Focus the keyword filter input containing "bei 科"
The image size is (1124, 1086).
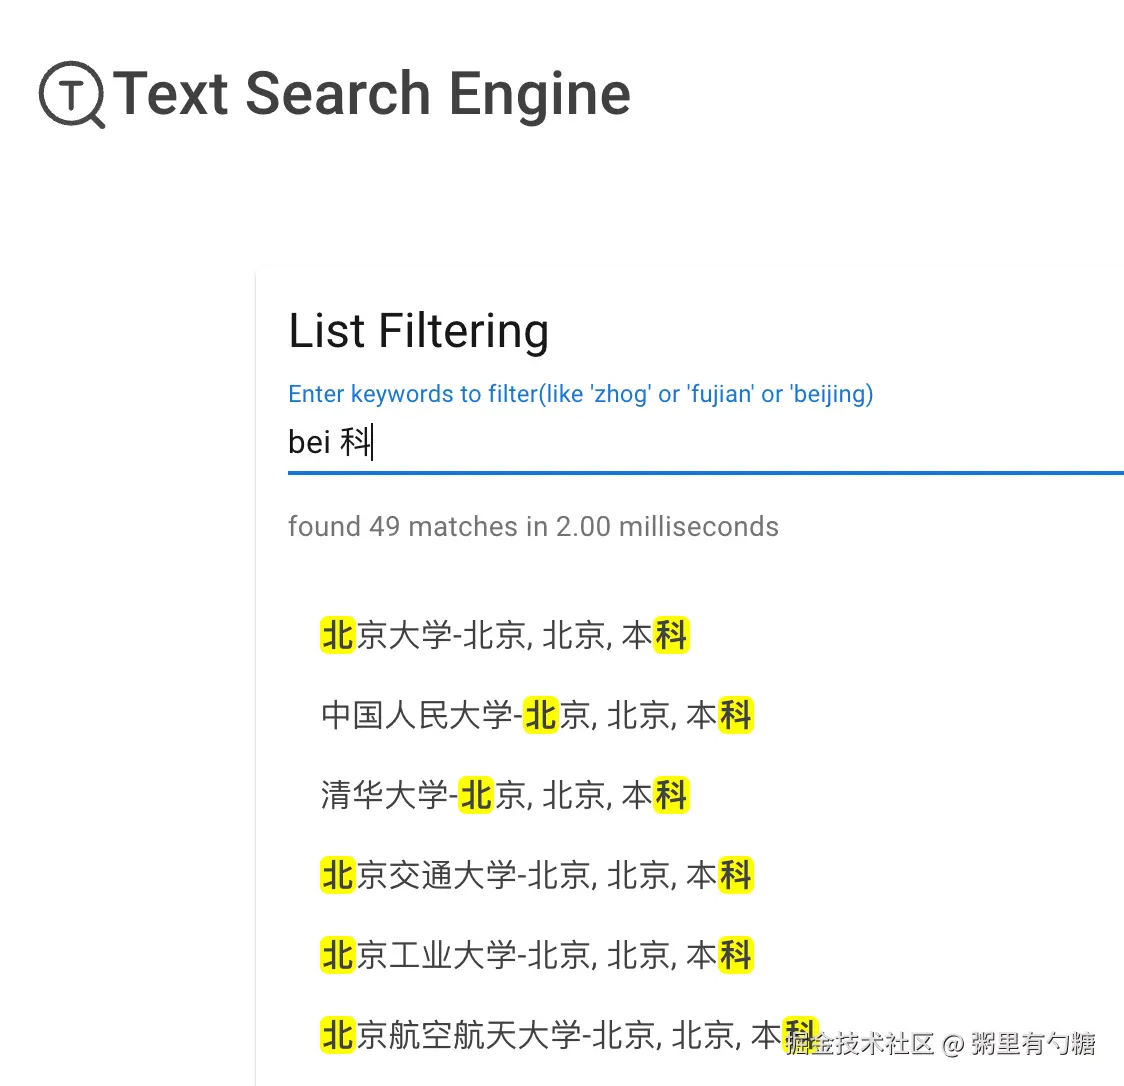point(700,441)
